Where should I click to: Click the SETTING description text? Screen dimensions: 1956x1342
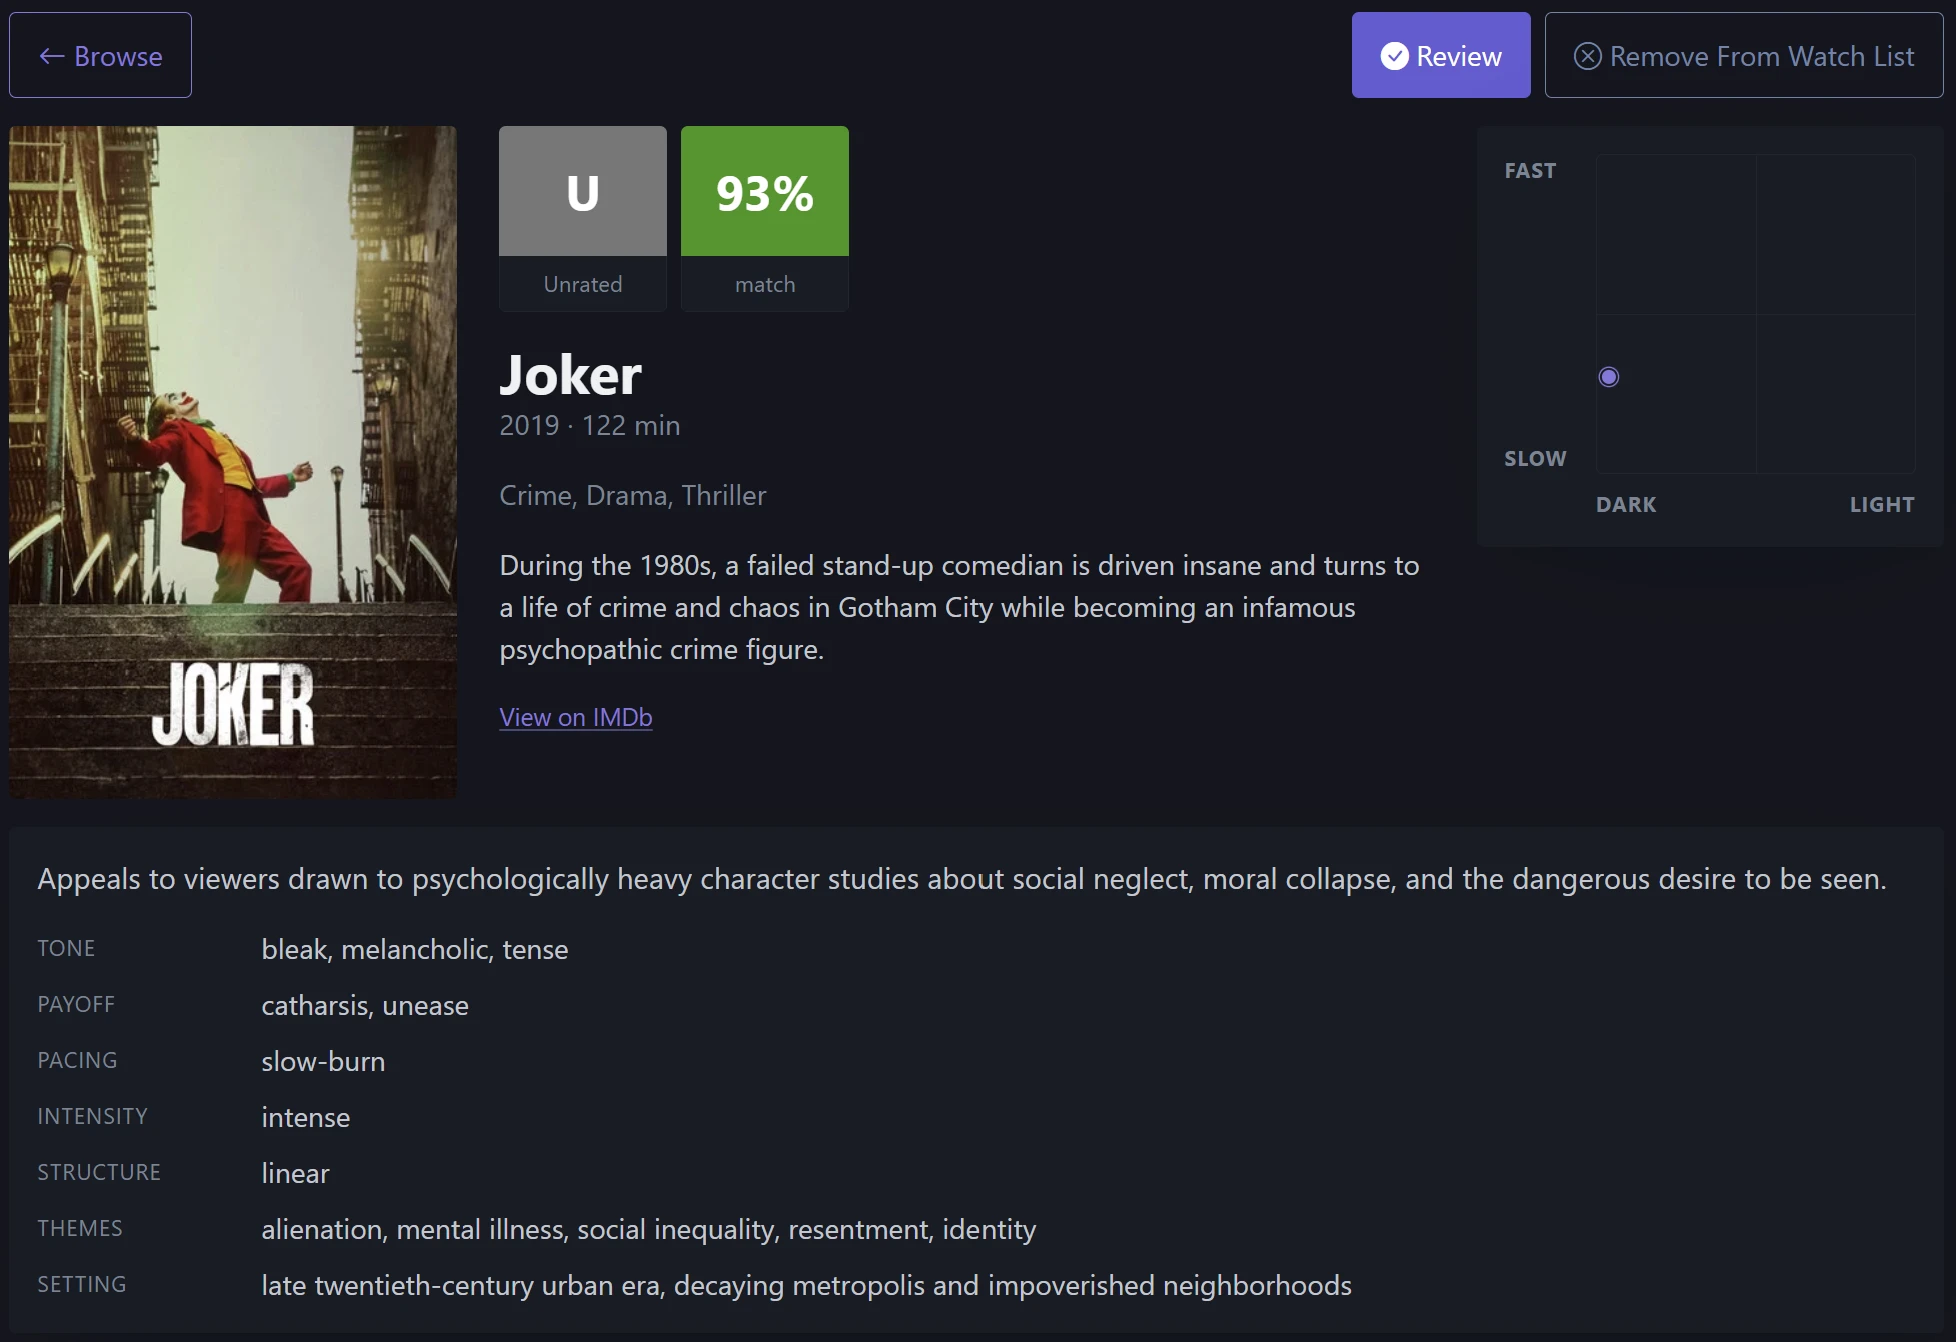[x=807, y=1285]
